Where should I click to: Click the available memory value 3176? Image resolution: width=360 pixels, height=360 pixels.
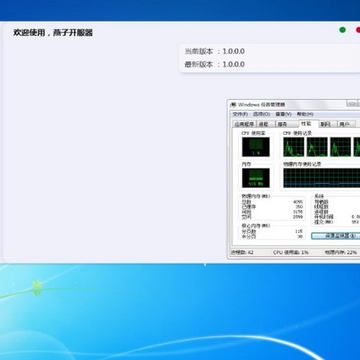pyautogui.click(x=298, y=212)
